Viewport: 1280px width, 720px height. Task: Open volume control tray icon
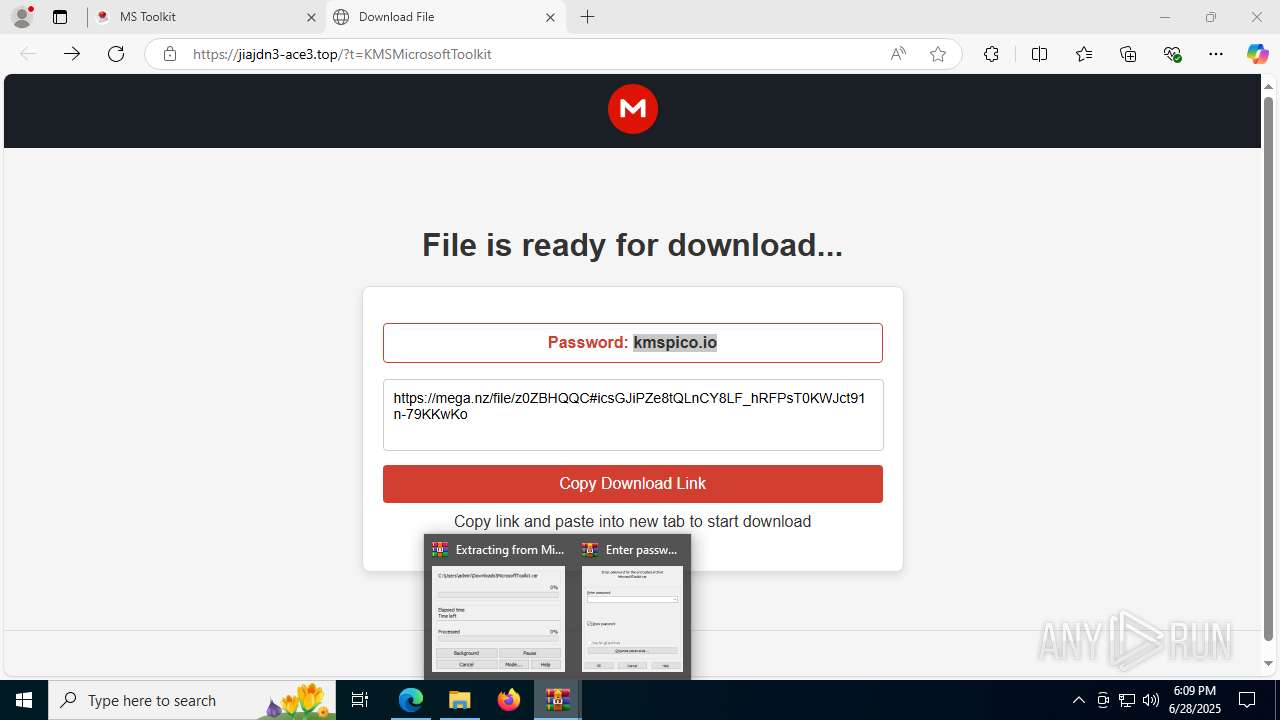click(x=1151, y=700)
